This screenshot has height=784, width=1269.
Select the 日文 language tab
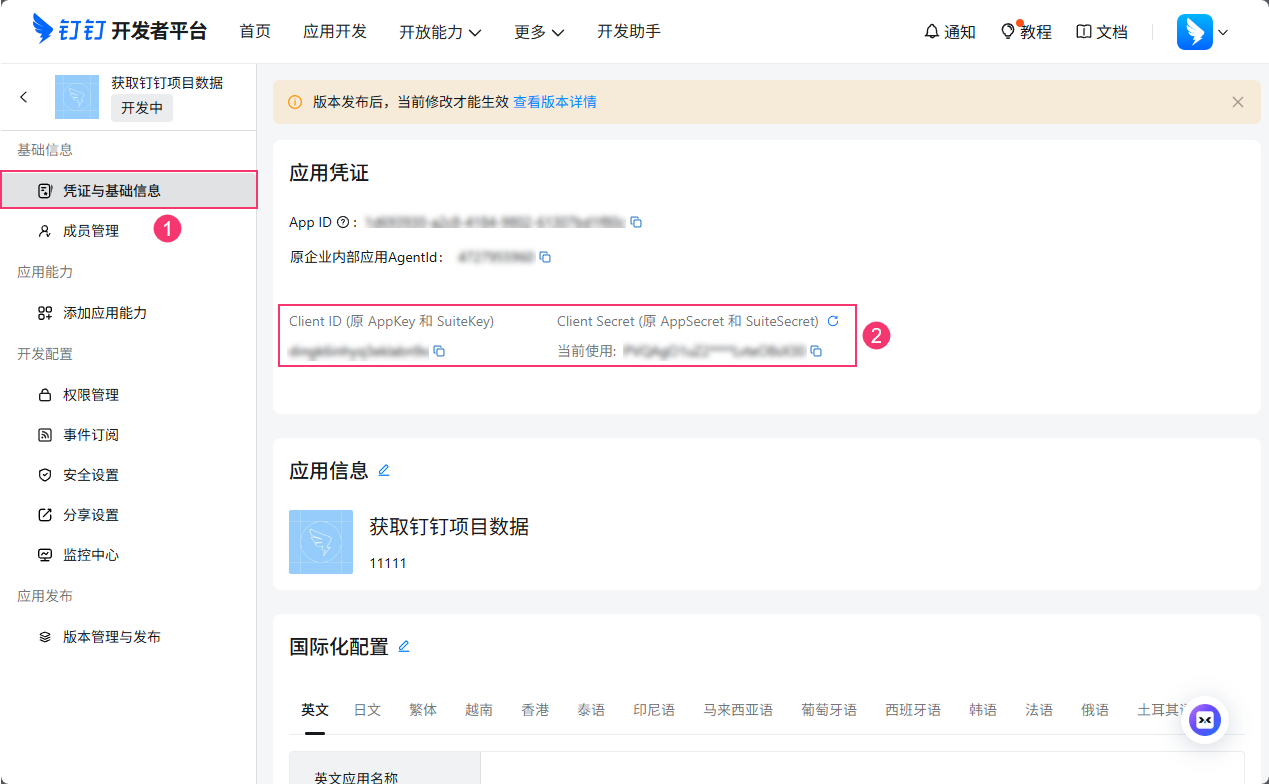pyautogui.click(x=367, y=710)
